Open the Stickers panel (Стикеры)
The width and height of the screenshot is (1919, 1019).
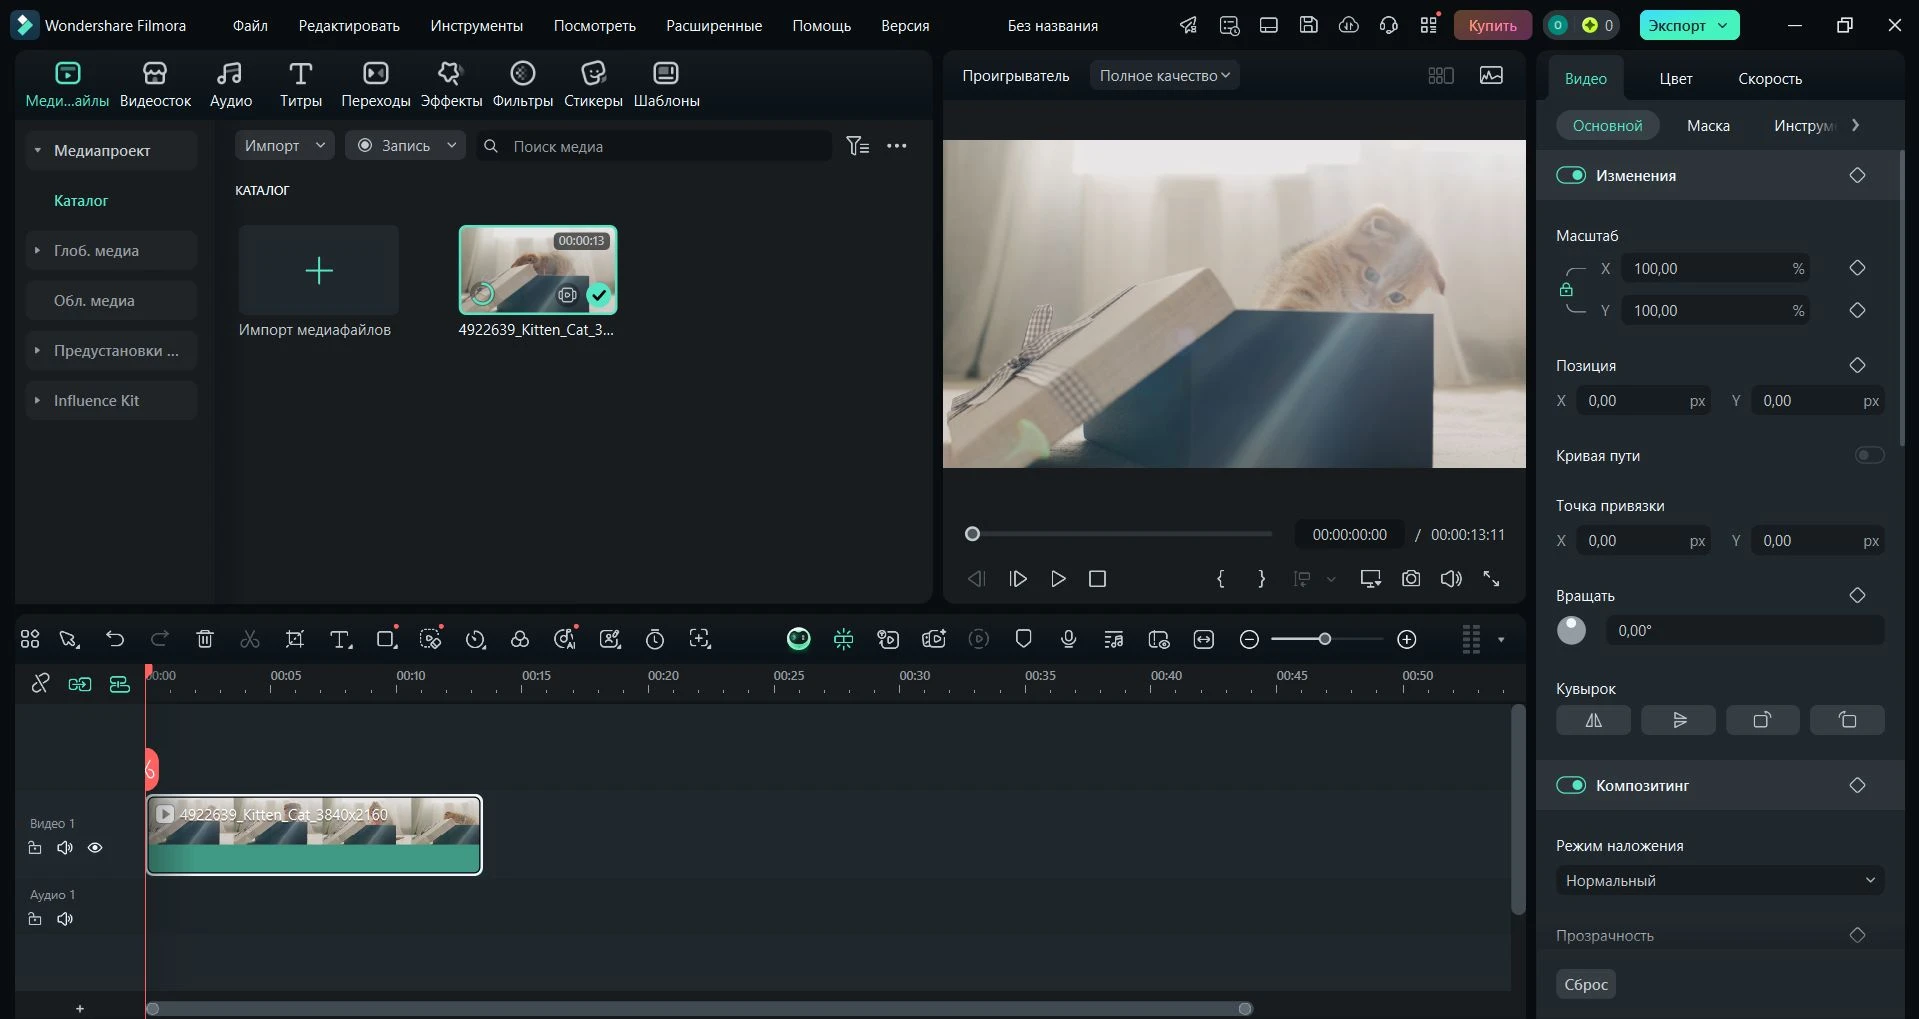pos(593,84)
